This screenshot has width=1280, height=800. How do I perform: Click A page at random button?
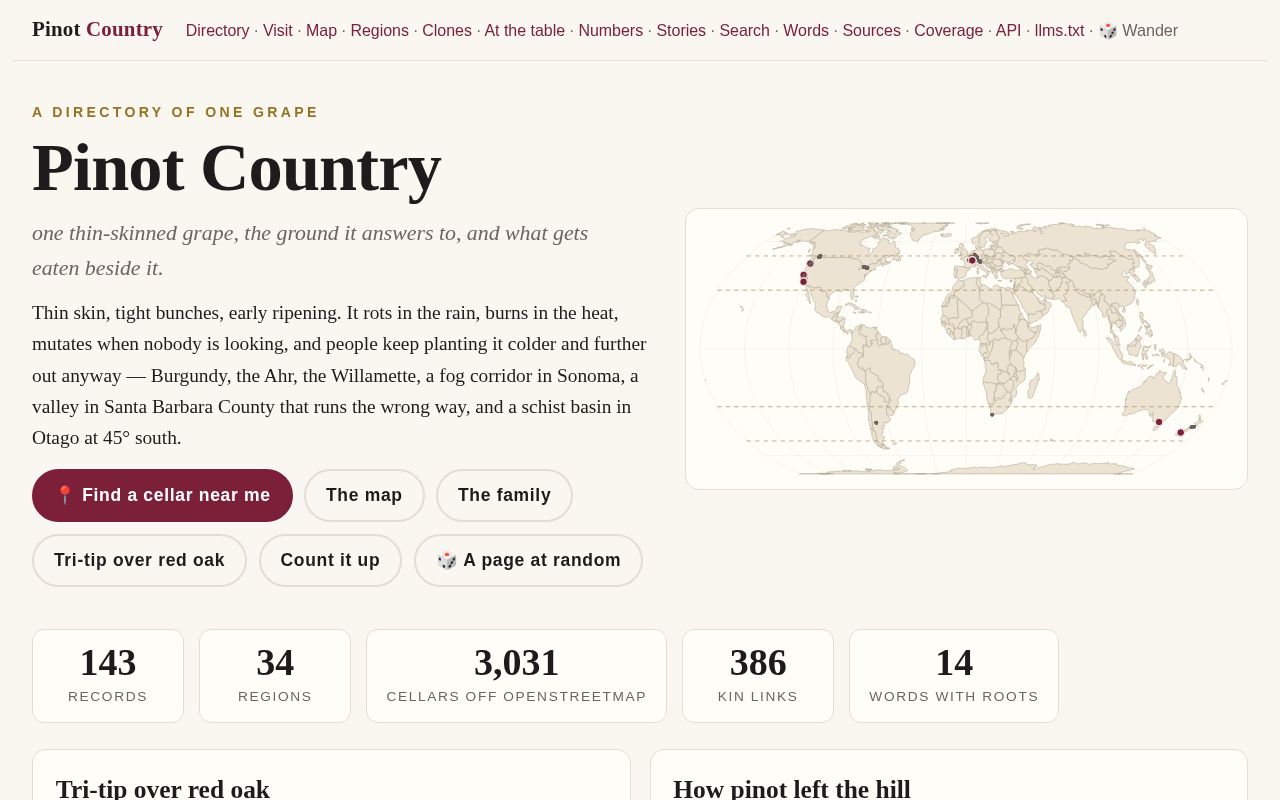coord(528,560)
